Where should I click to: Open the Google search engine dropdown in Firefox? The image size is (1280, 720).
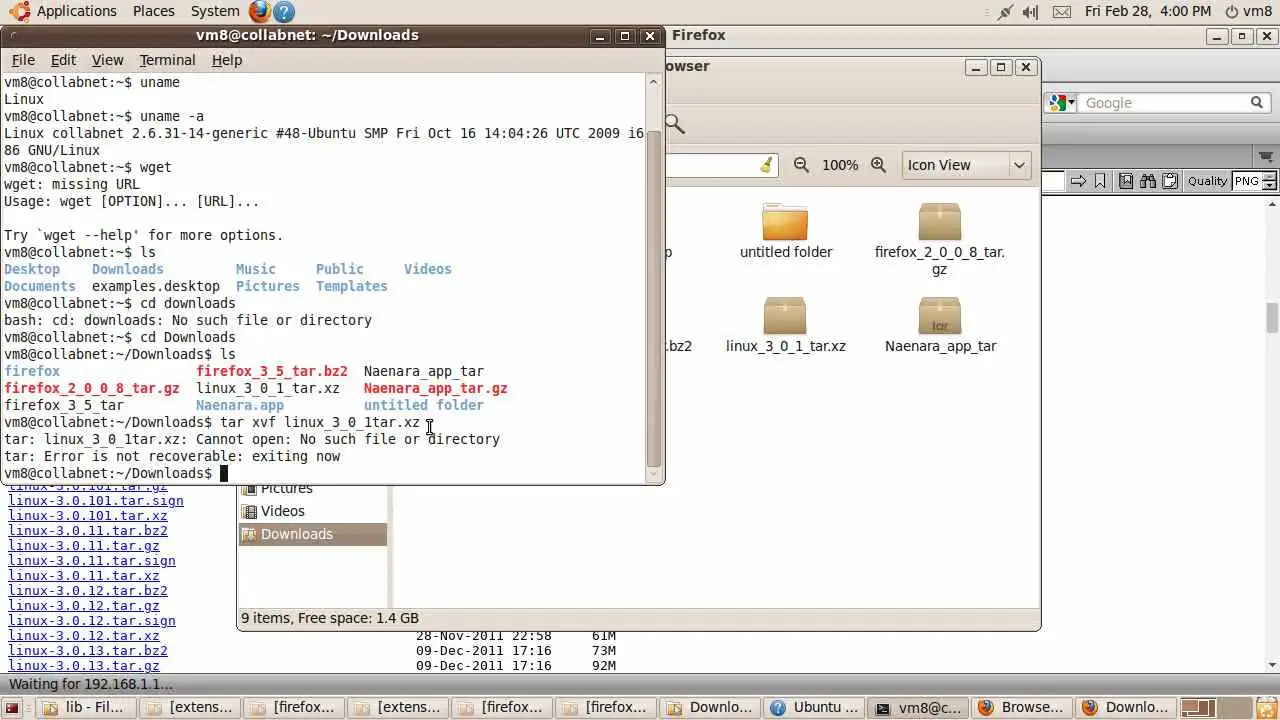(1062, 103)
